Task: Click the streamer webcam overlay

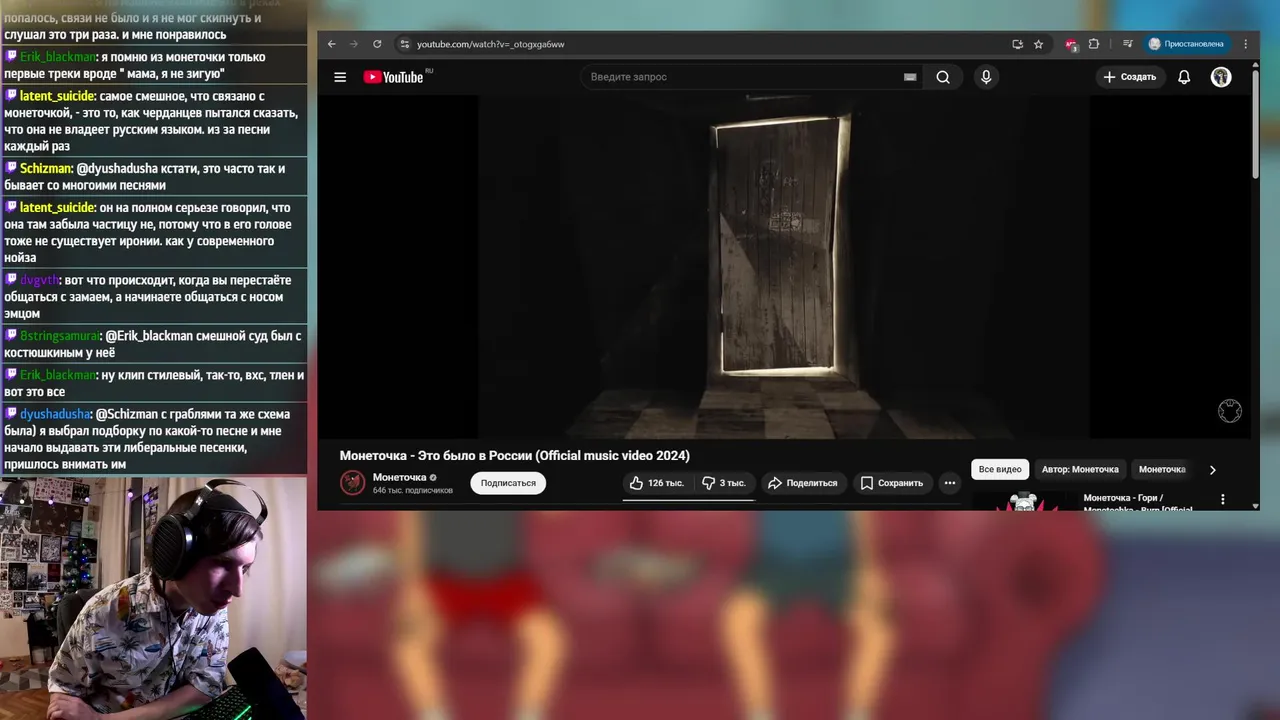Action: click(153, 599)
